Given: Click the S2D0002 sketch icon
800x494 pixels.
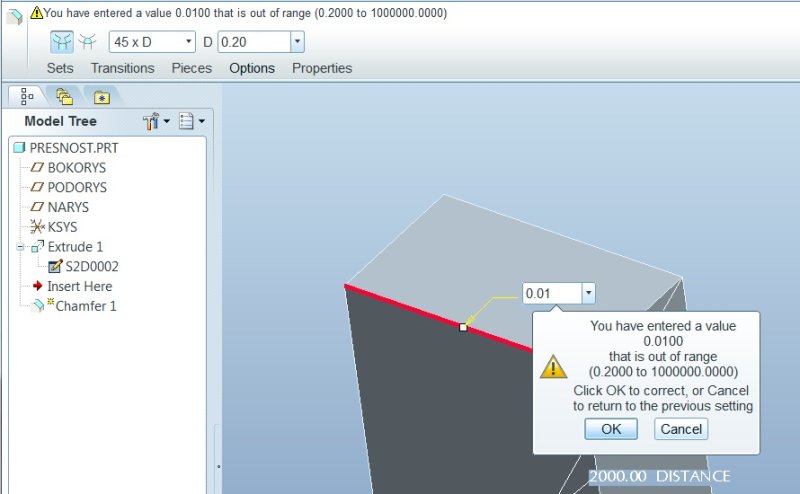Looking at the screenshot, I should [x=55, y=266].
